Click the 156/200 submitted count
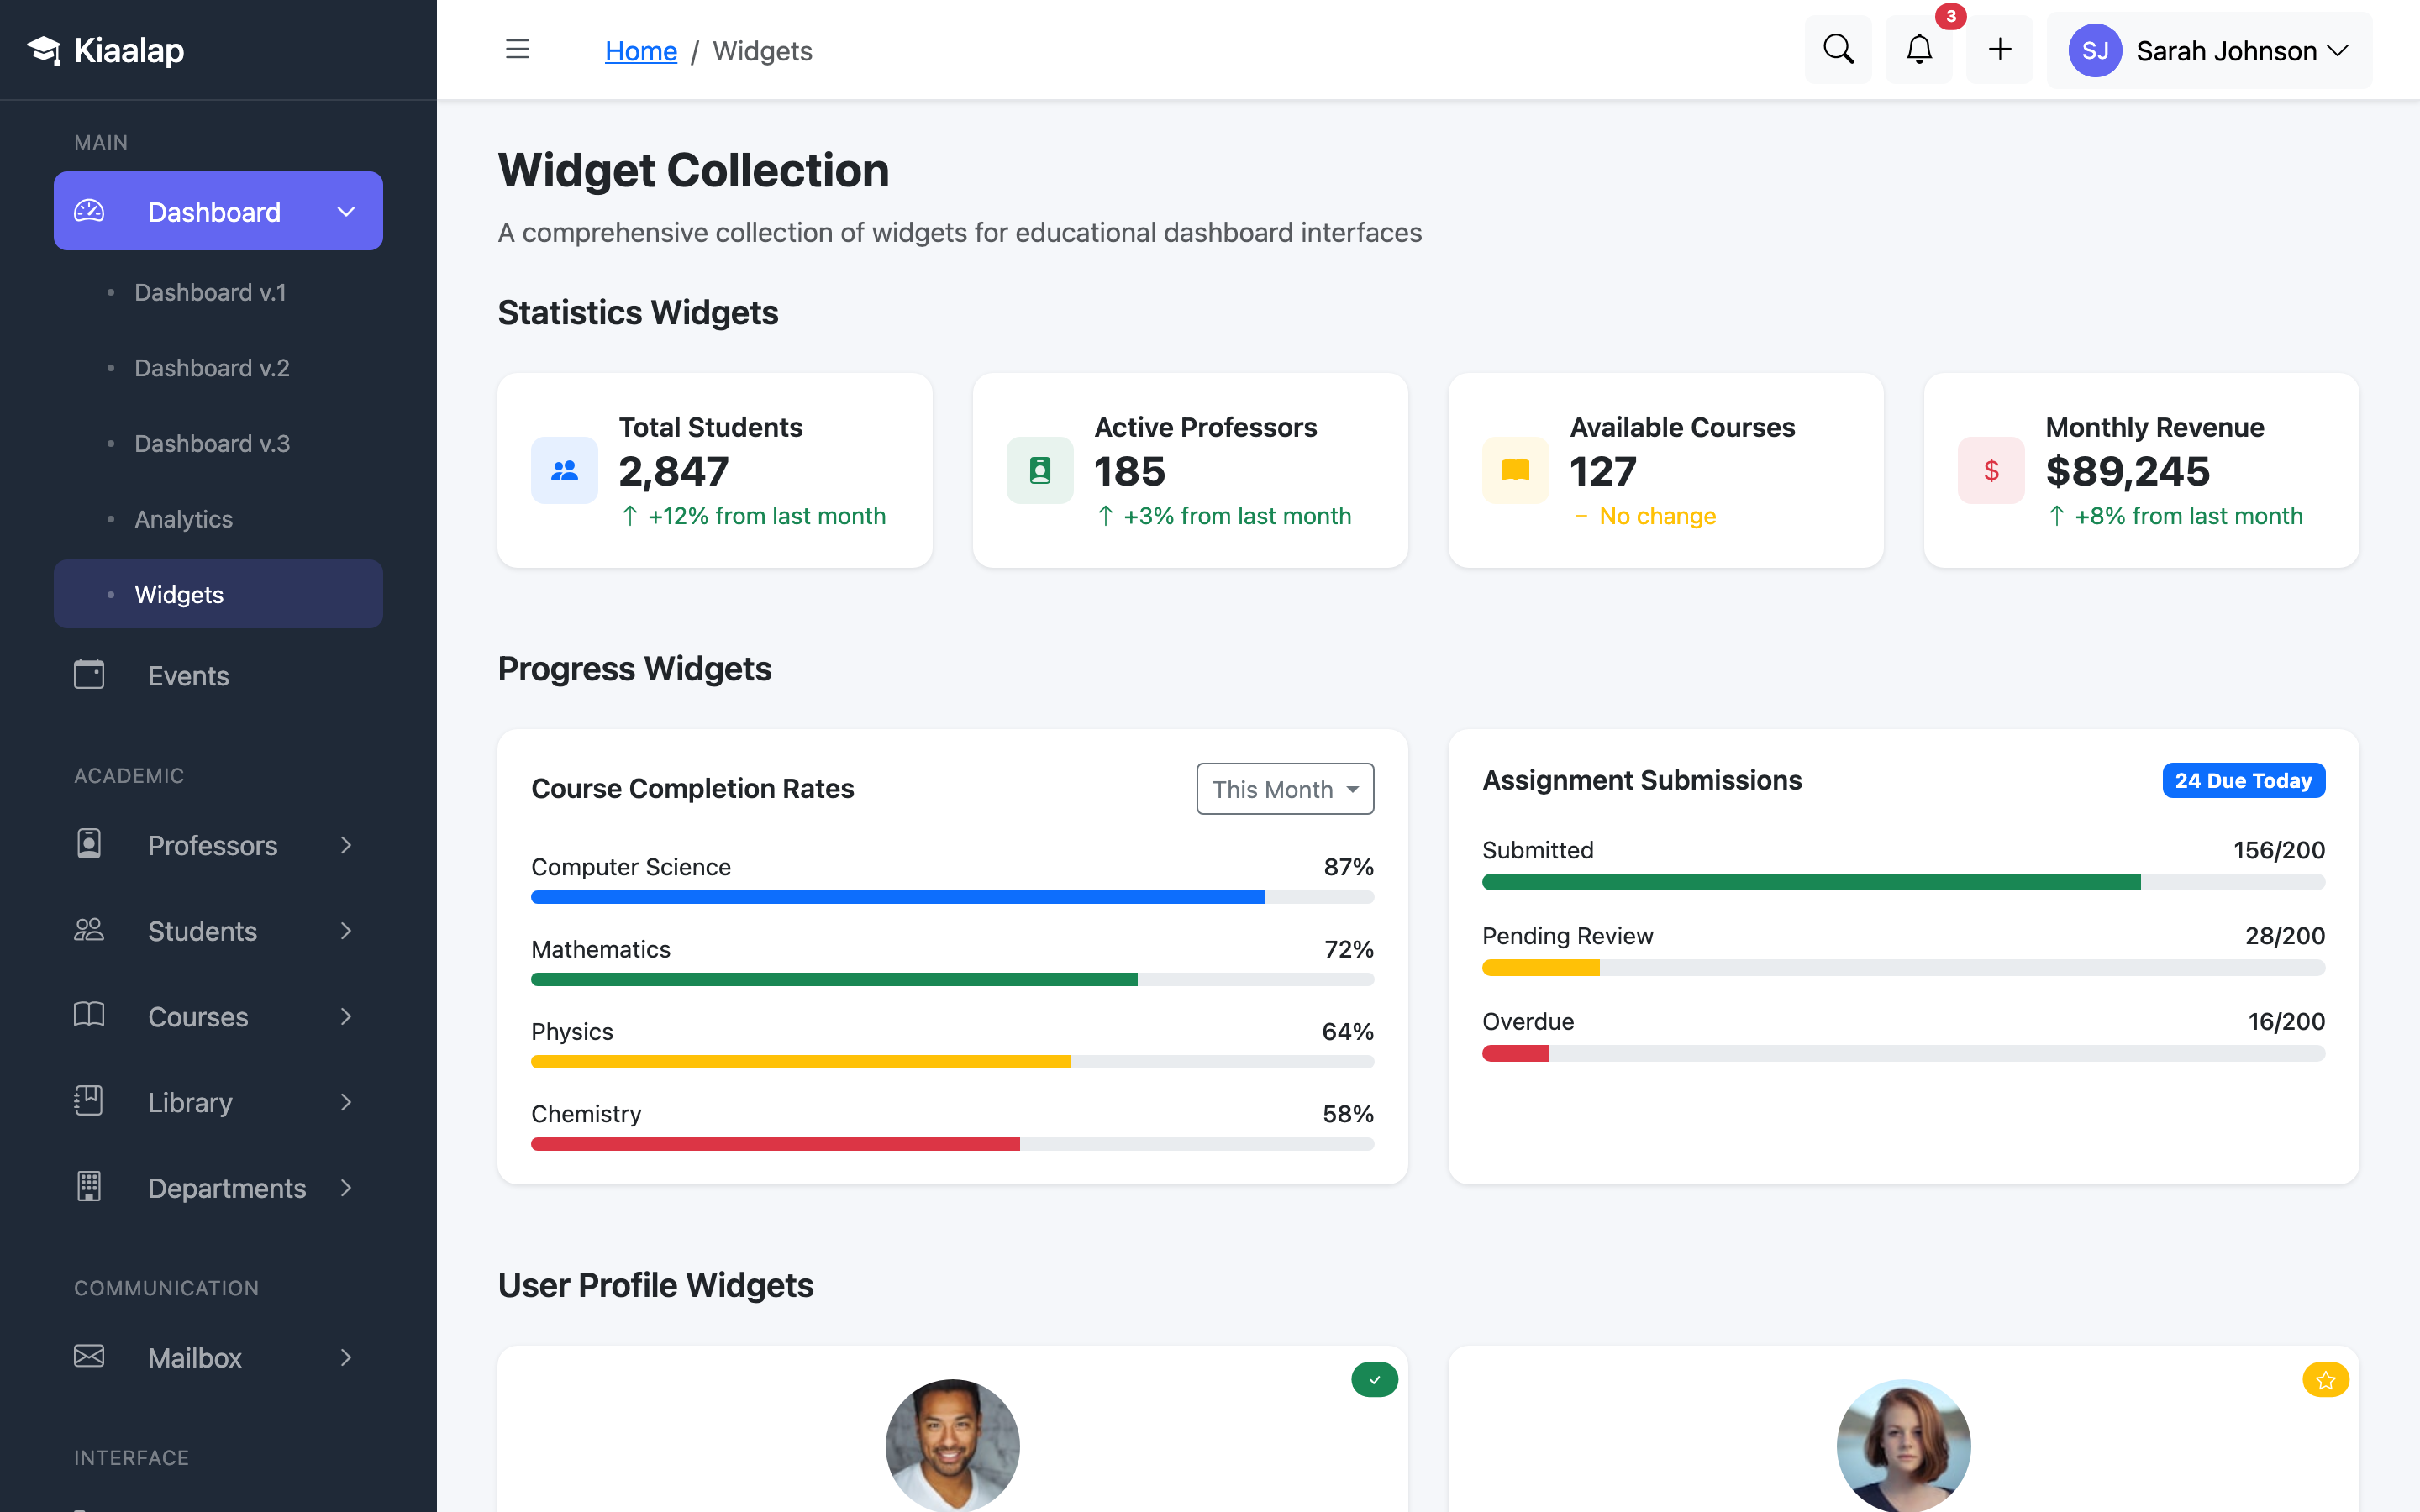The image size is (2420, 1512). click(x=2279, y=850)
